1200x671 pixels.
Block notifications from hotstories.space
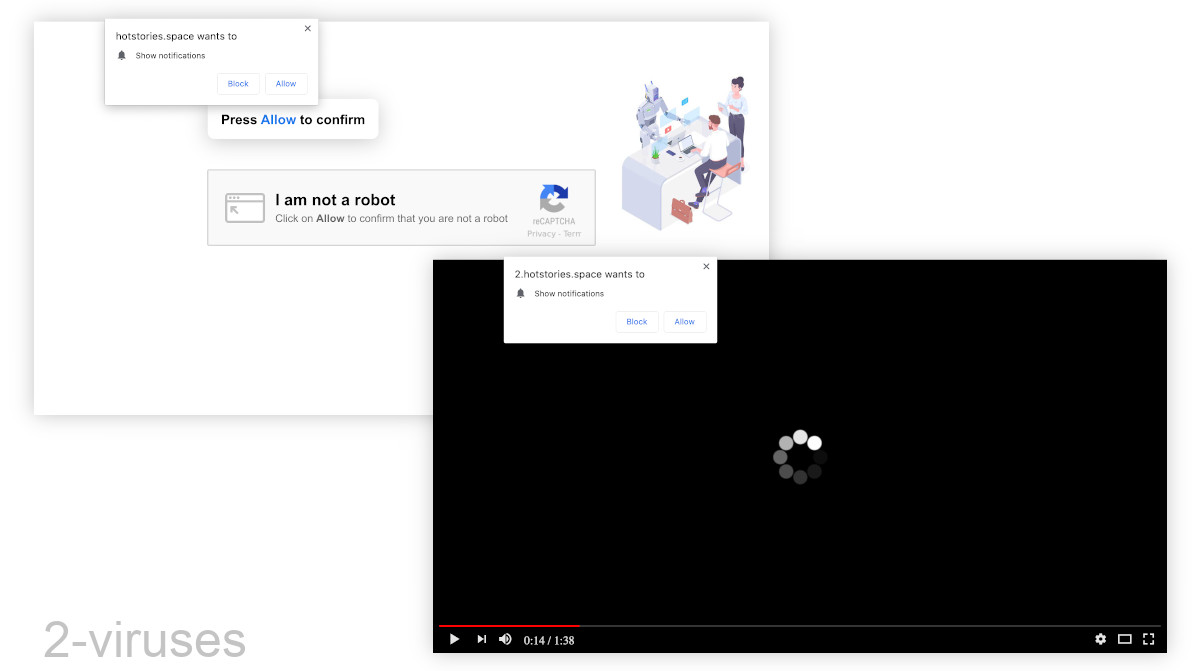point(238,84)
